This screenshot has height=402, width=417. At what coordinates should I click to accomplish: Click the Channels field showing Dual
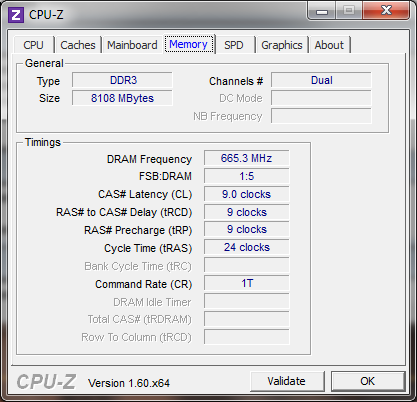[321, 80]
